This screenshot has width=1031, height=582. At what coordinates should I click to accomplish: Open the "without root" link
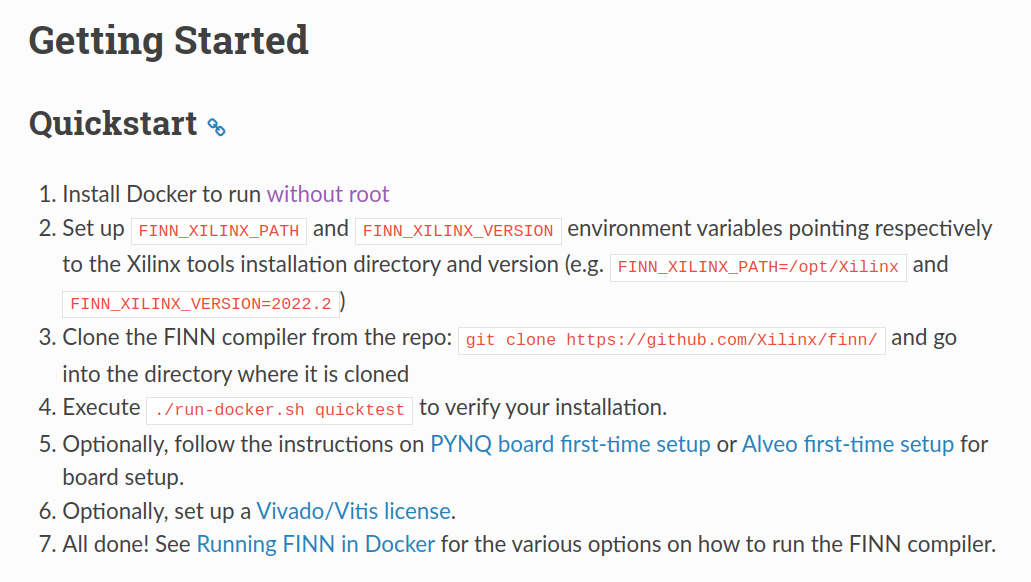pyautogui.click(x=328, y=194)
